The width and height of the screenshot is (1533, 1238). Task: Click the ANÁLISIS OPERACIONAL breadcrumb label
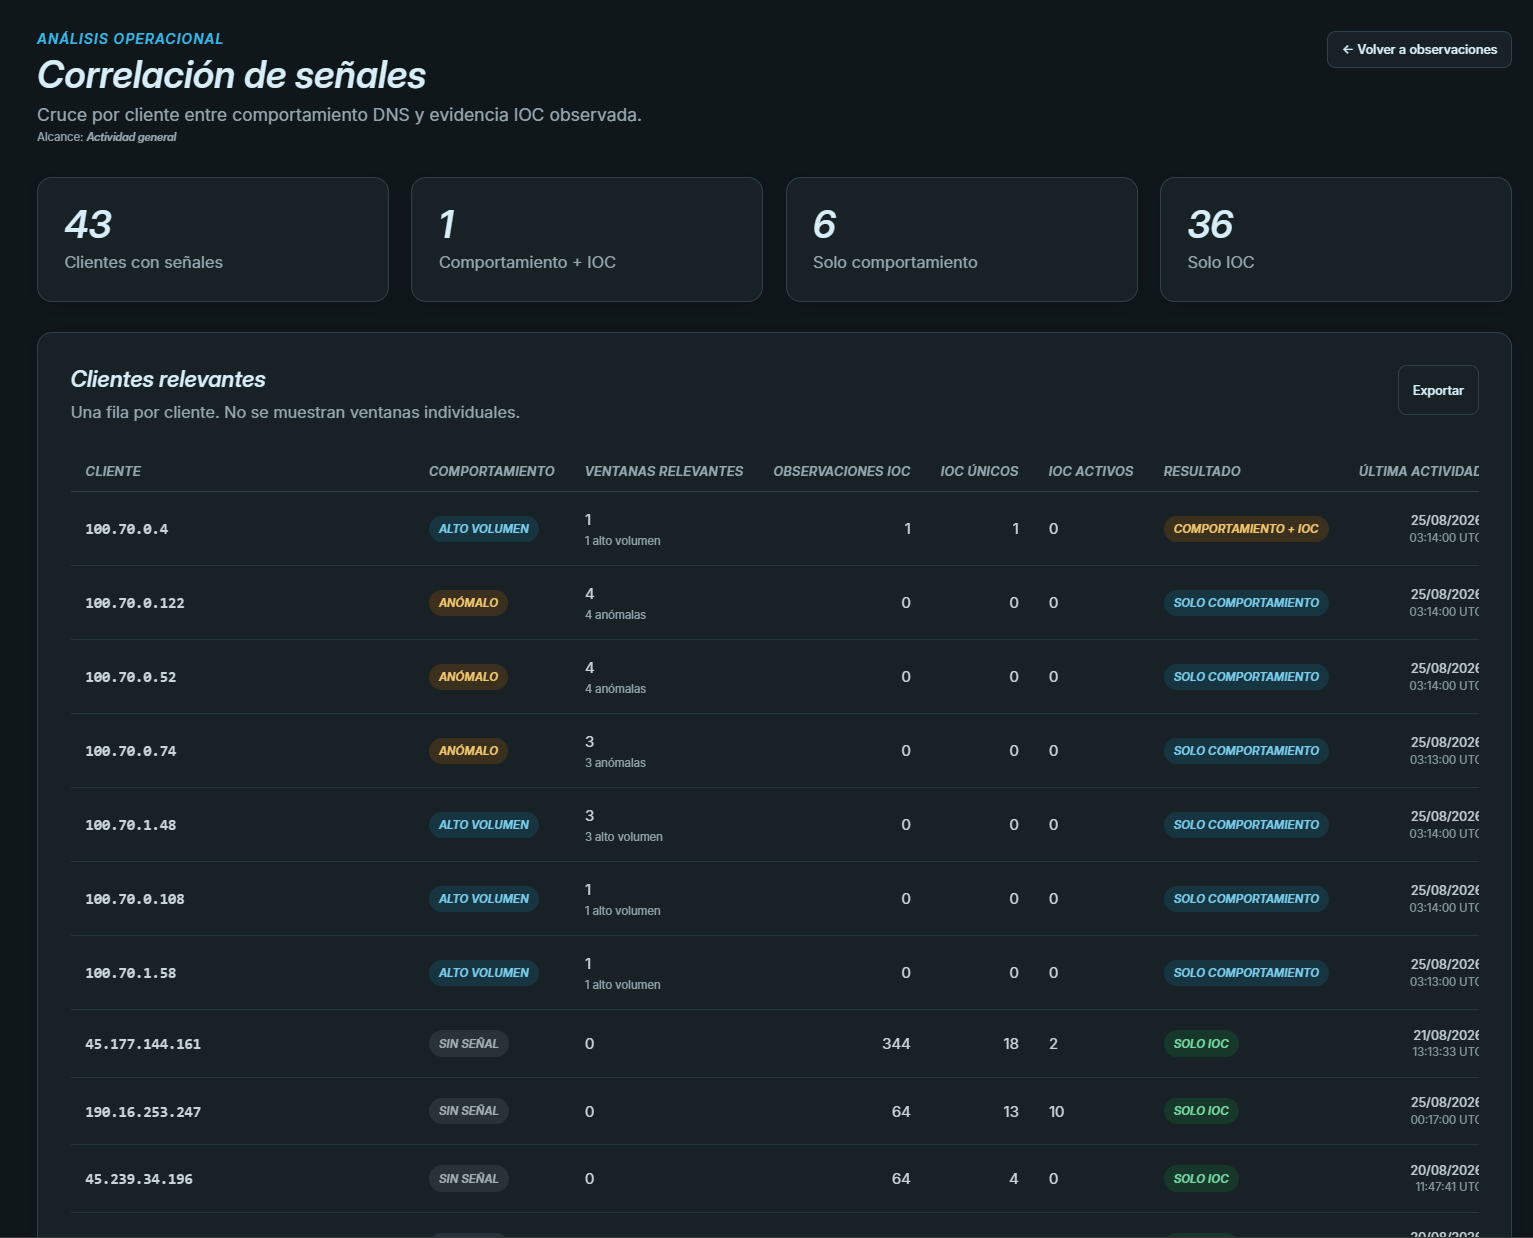[130, 39]
